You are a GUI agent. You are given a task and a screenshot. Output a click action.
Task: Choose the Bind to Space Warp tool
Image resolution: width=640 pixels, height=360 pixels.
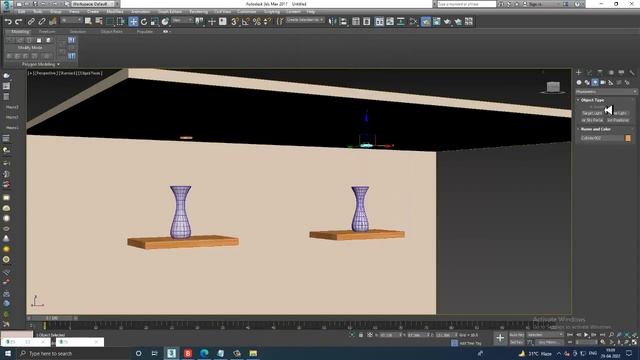coord(53,22)
